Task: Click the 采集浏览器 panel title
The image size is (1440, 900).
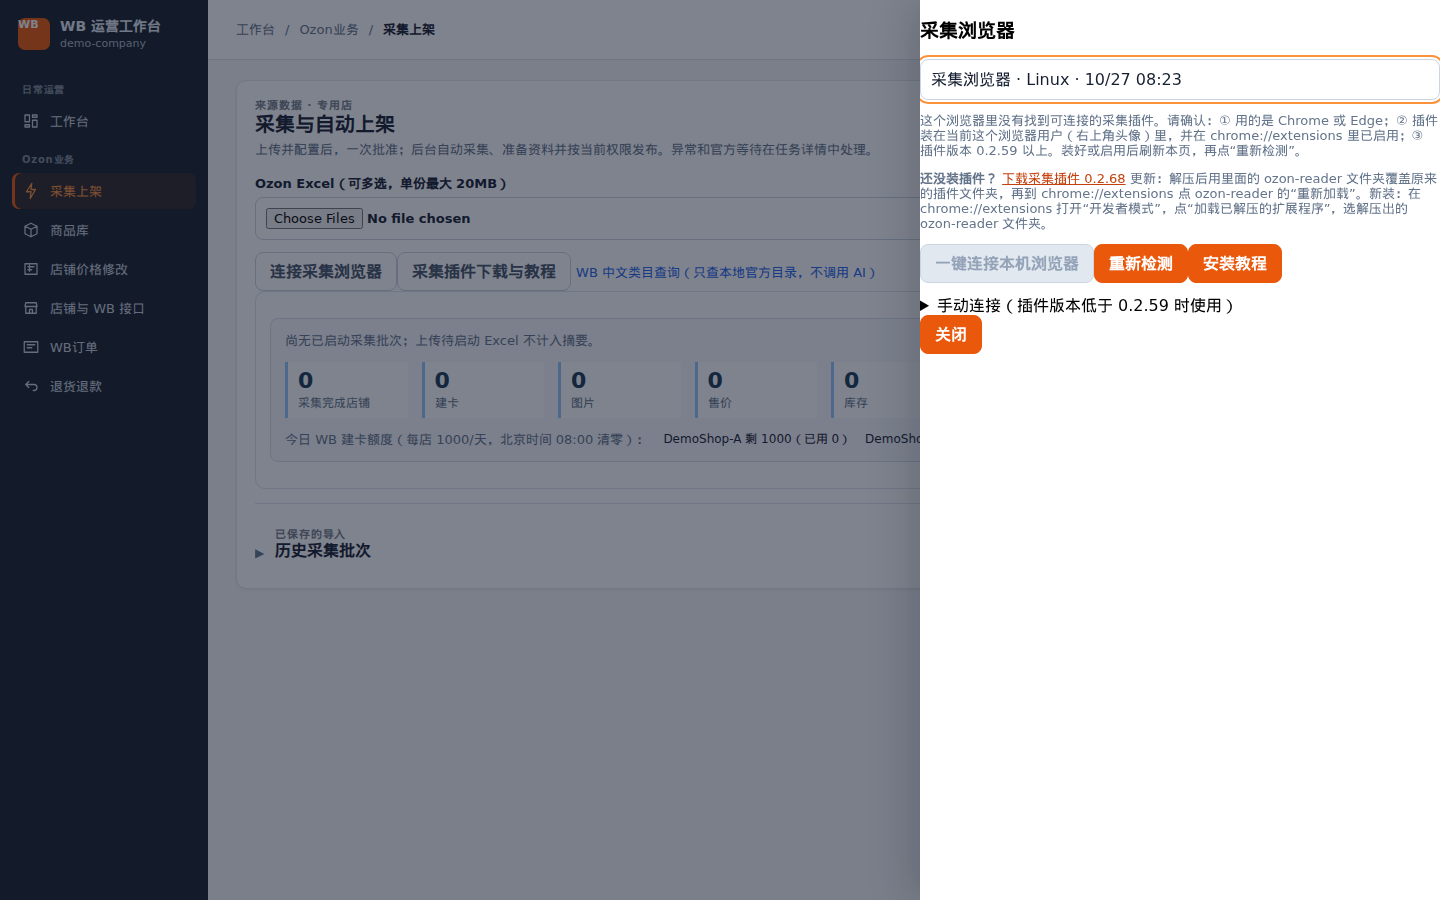Action: 968,31
